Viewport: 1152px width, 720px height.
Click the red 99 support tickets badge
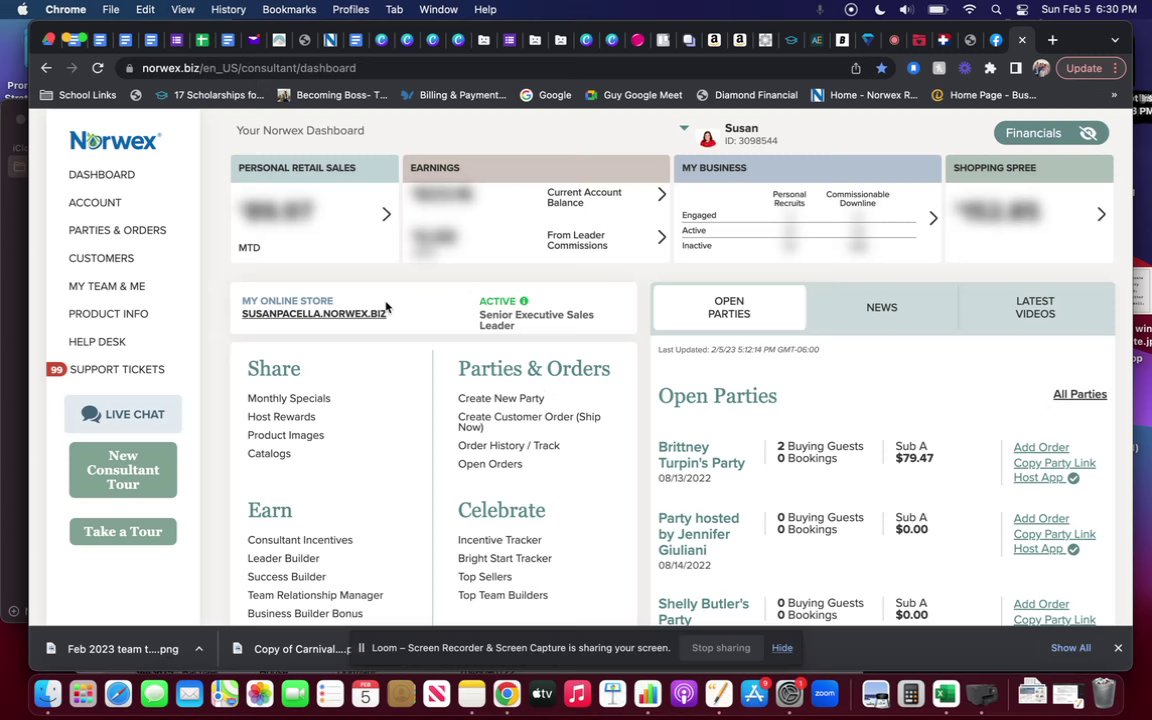(57, 369)
